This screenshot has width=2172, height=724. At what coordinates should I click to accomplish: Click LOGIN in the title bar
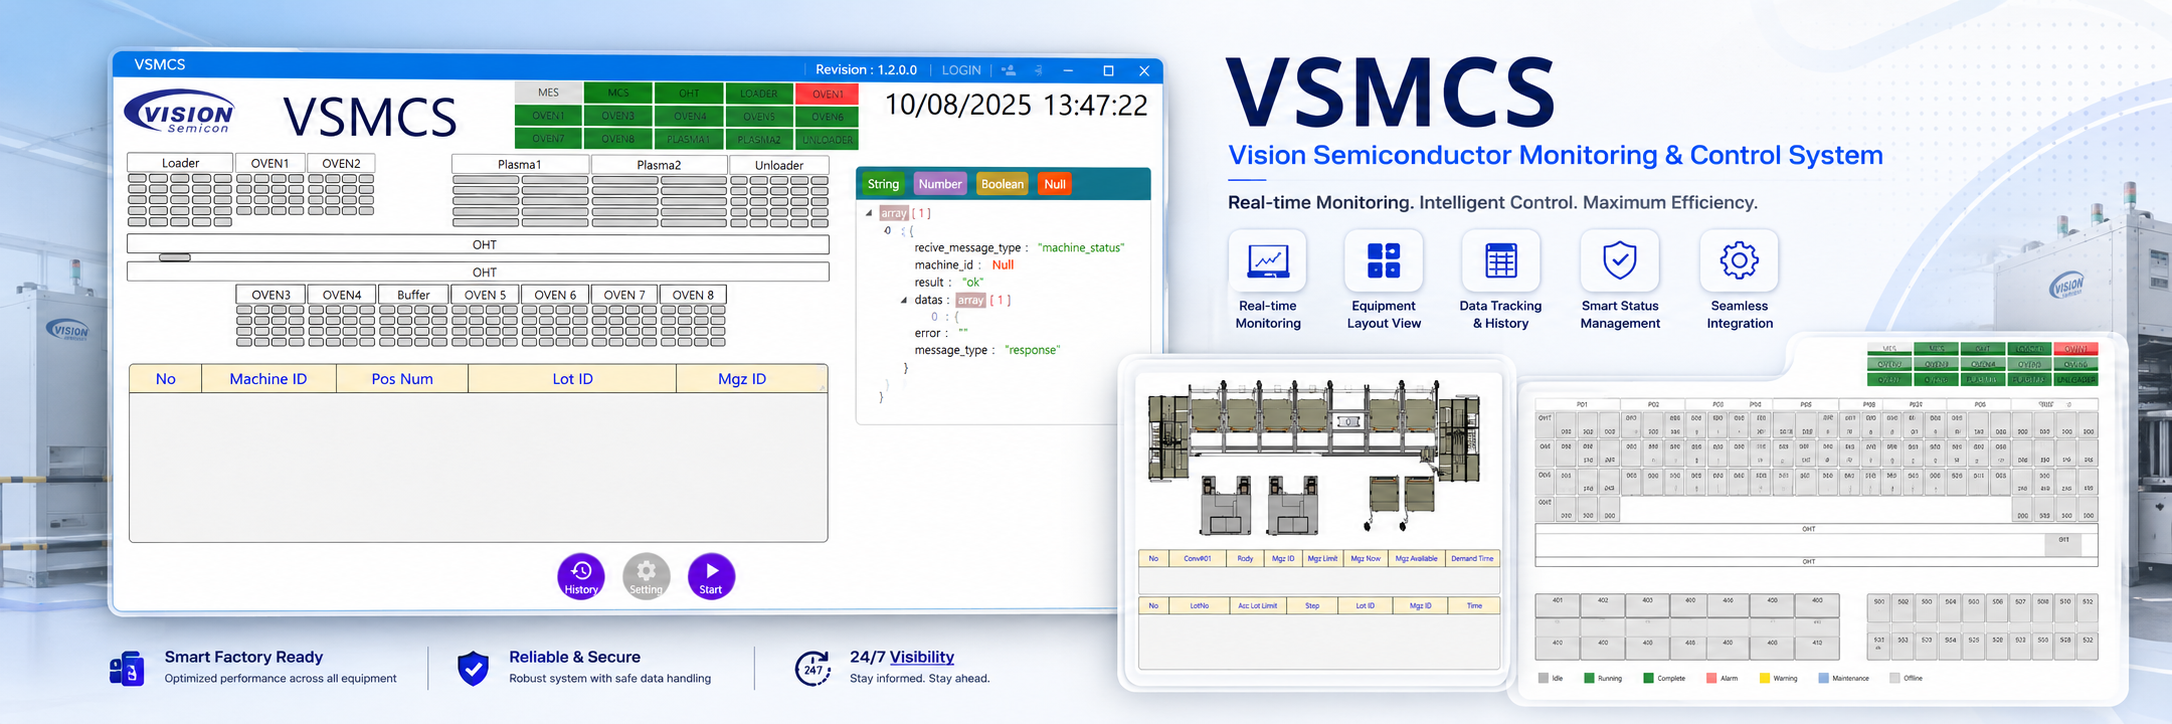coord(961,70)
